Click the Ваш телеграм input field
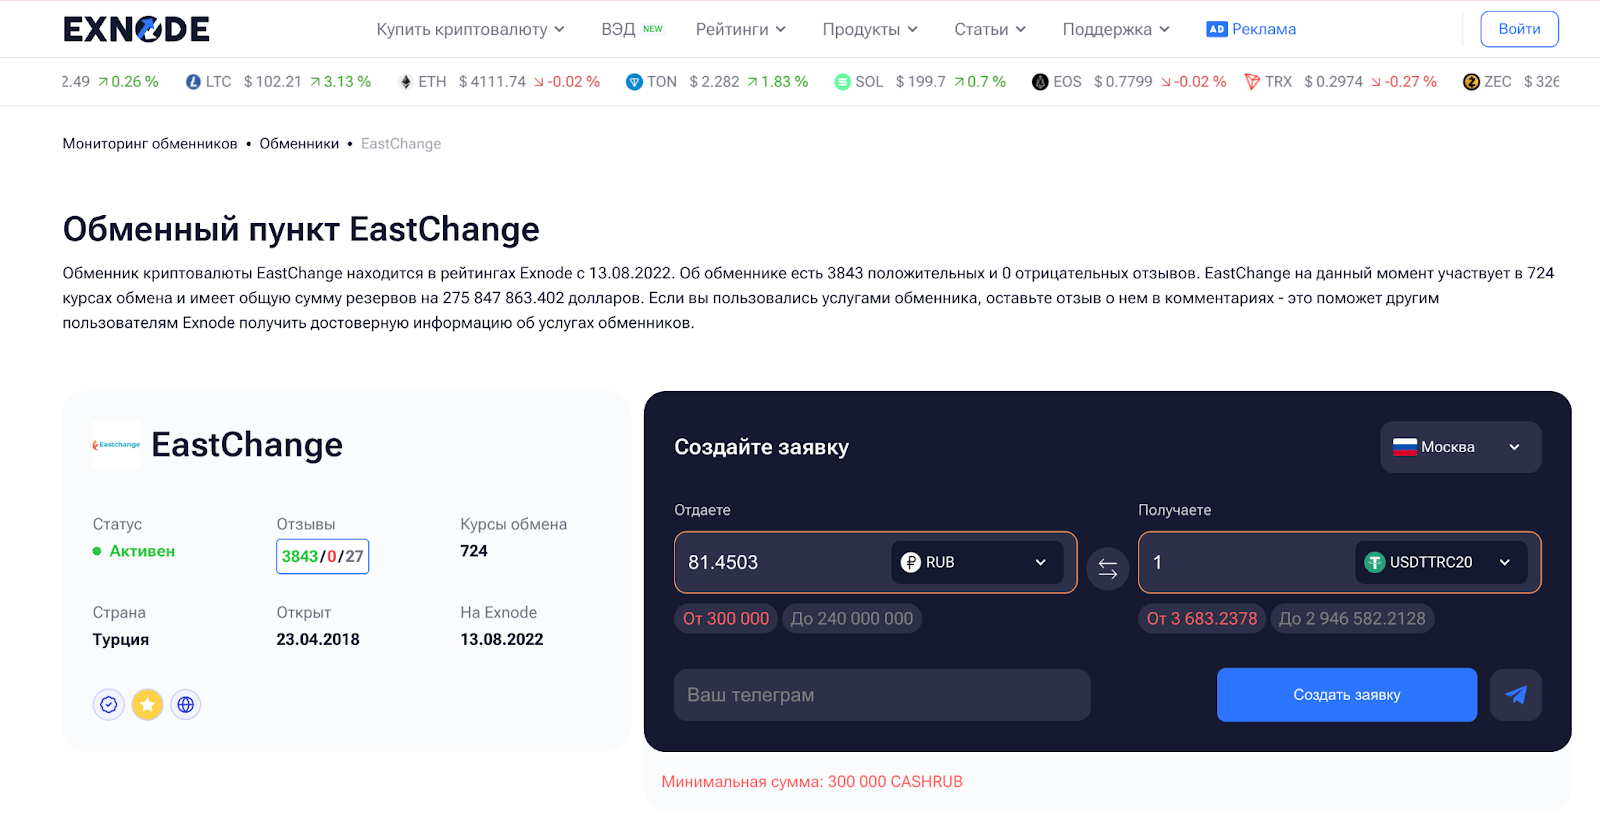This screenshot has width=1600, height=838. pyautogui.click(x=881, y=695)
